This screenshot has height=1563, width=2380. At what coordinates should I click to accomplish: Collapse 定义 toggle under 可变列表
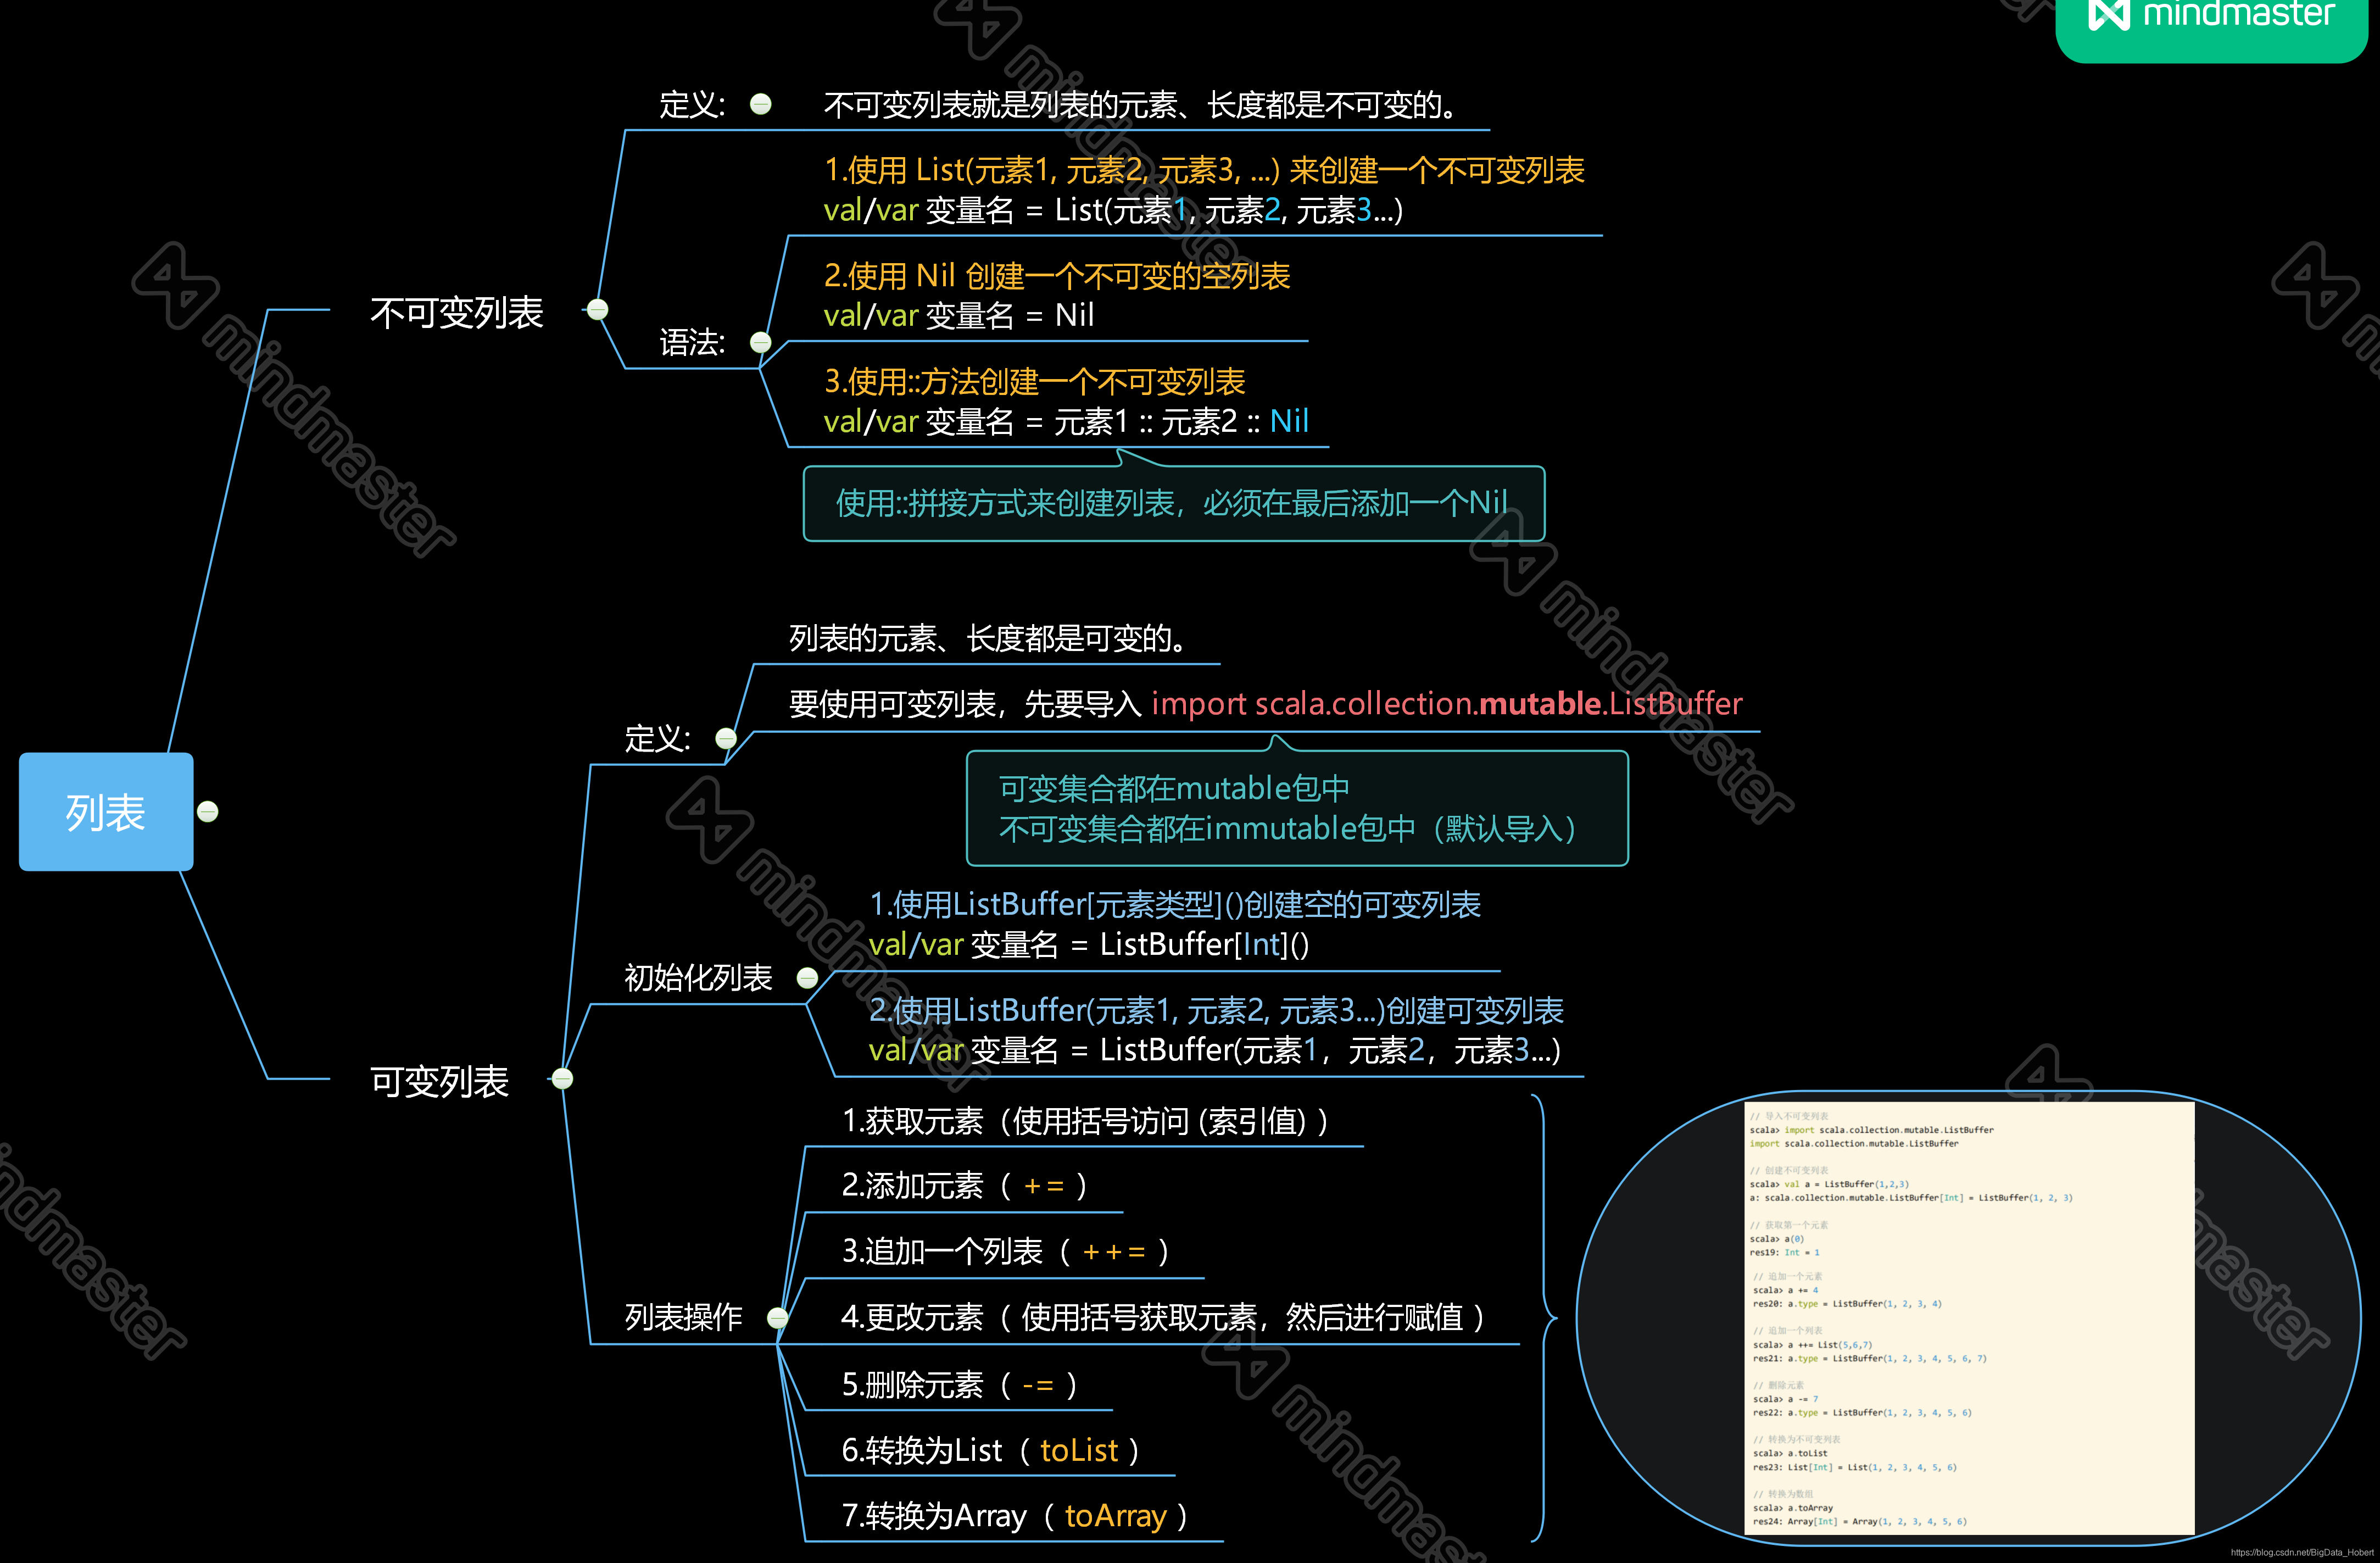coord(726,738)
